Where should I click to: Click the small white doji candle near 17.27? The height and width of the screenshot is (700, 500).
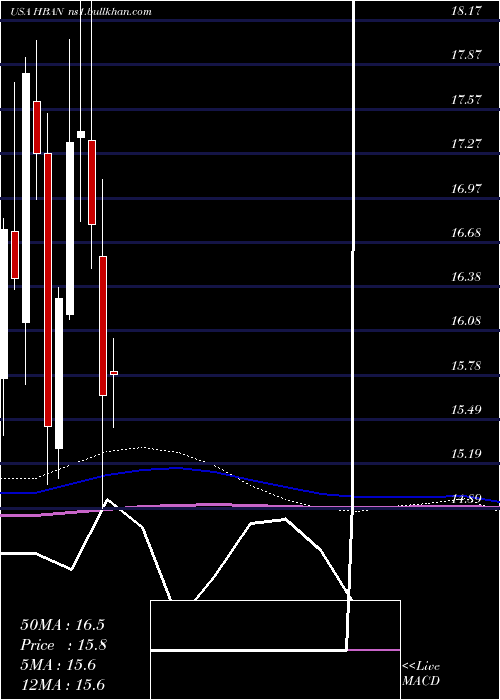click(x=81, y=134)
